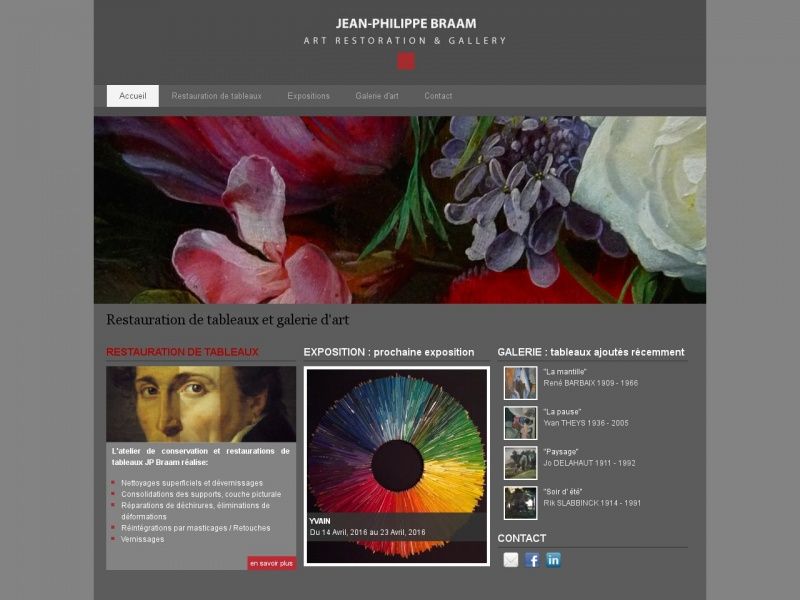Open the "La pause" painting thumbnail
The height and width of the screenshot is (600, 800).
point(520,423)
